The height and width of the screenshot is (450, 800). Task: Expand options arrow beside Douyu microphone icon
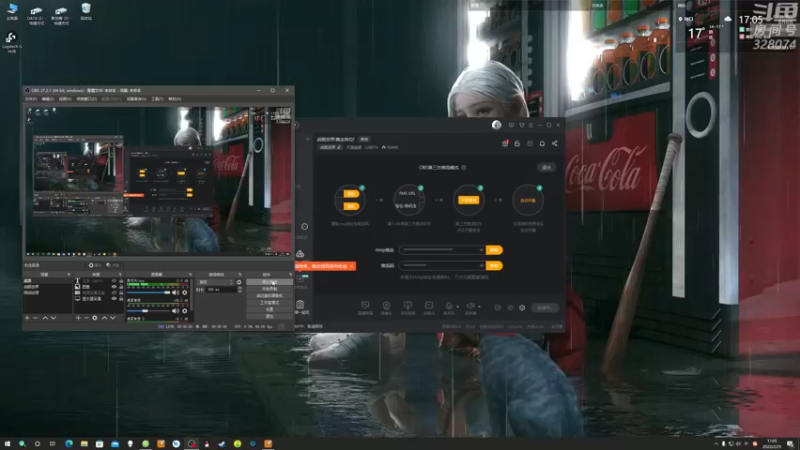(457, 307)
